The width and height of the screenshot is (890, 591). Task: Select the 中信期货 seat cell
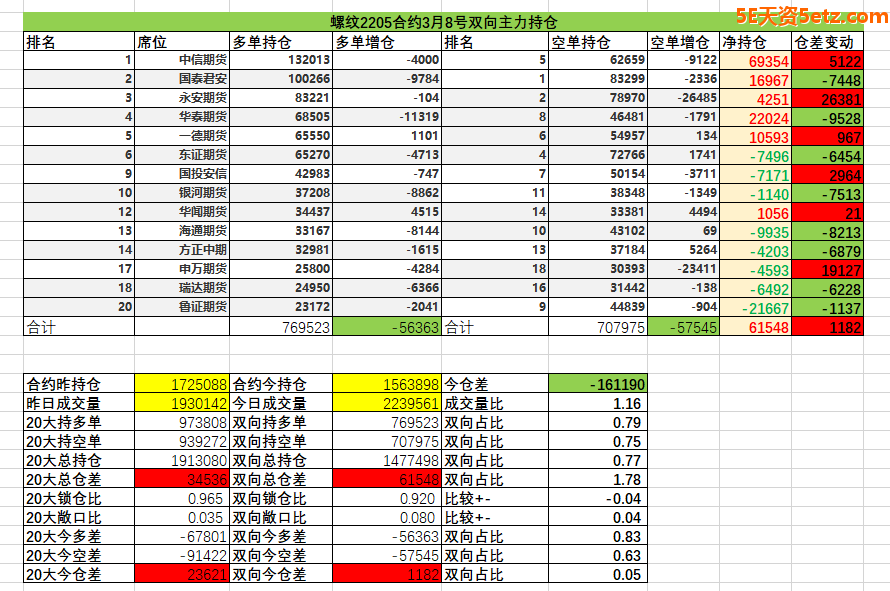(181, 61)
